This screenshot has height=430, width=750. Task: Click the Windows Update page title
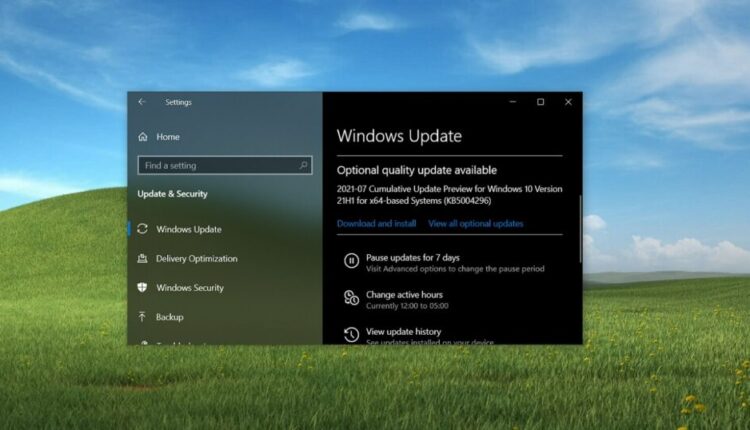(x=399, y=136)
